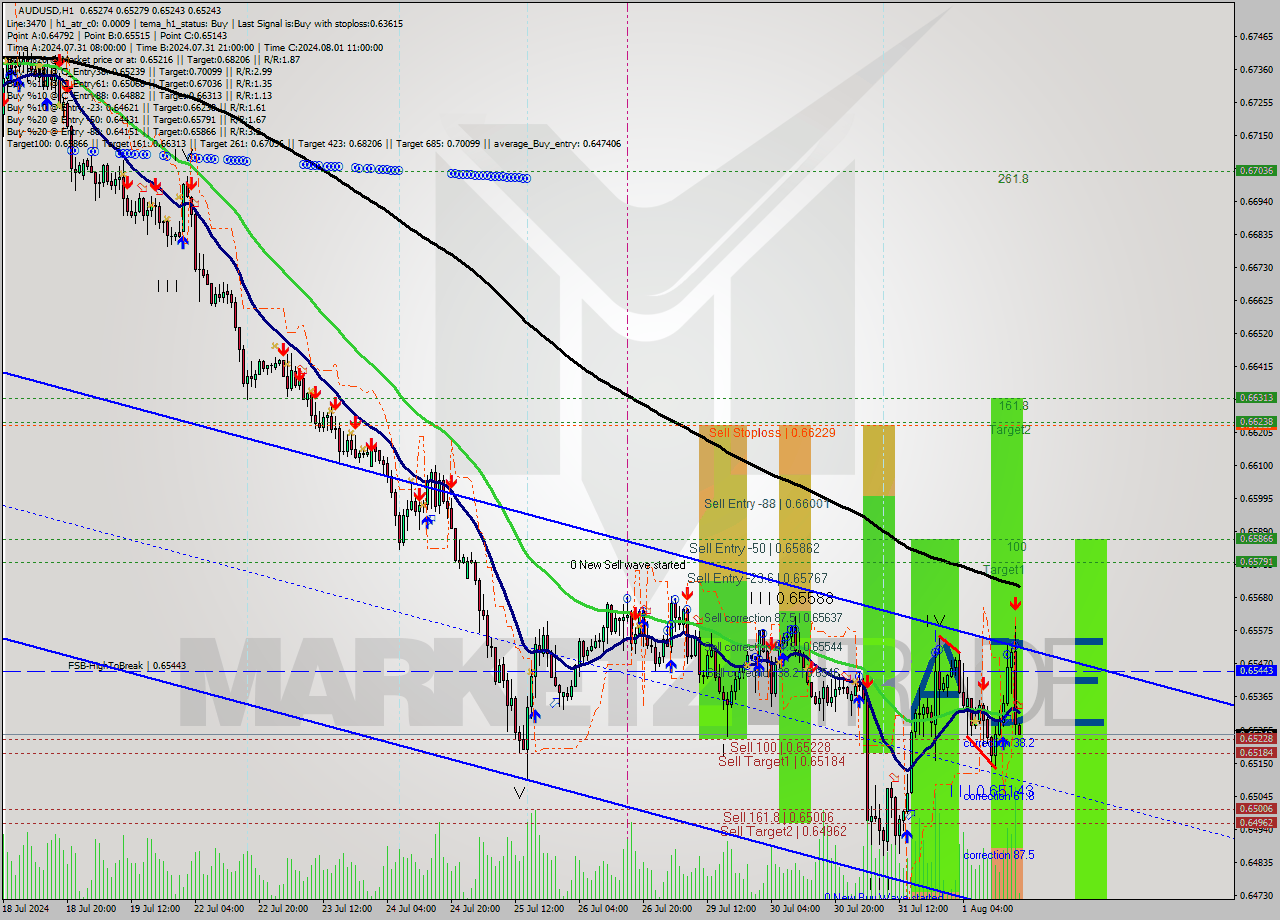Click the '24 Jul 20:00' time axis label
The width and height of the screenshot is (1280, 920).
pyautogui.click(x=475, y=910)
